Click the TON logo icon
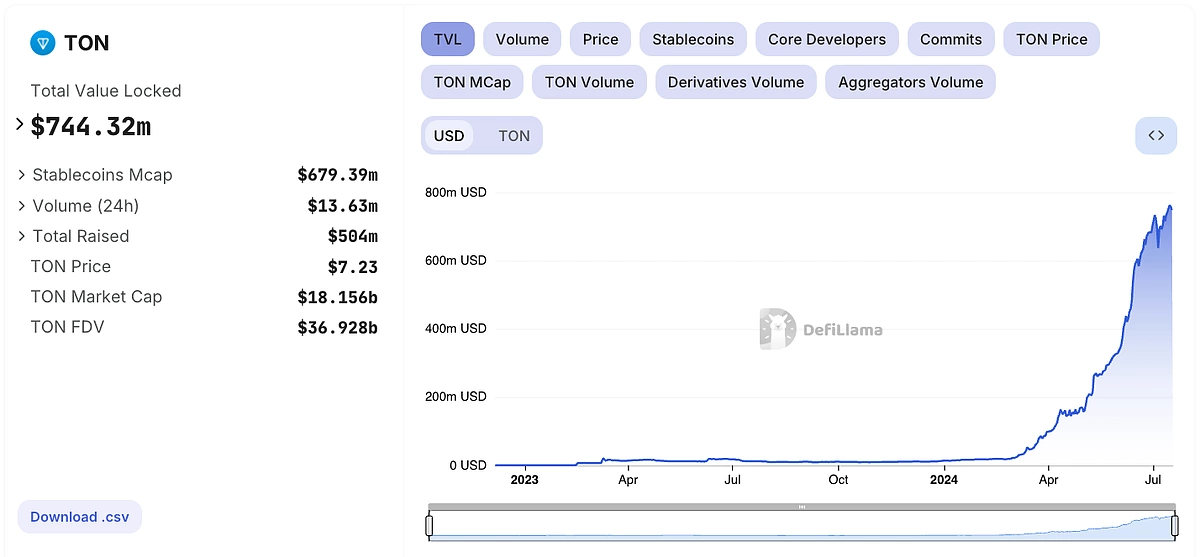Image resolution: width=1200 pixels, height=557 pixels. pos(42,43)
